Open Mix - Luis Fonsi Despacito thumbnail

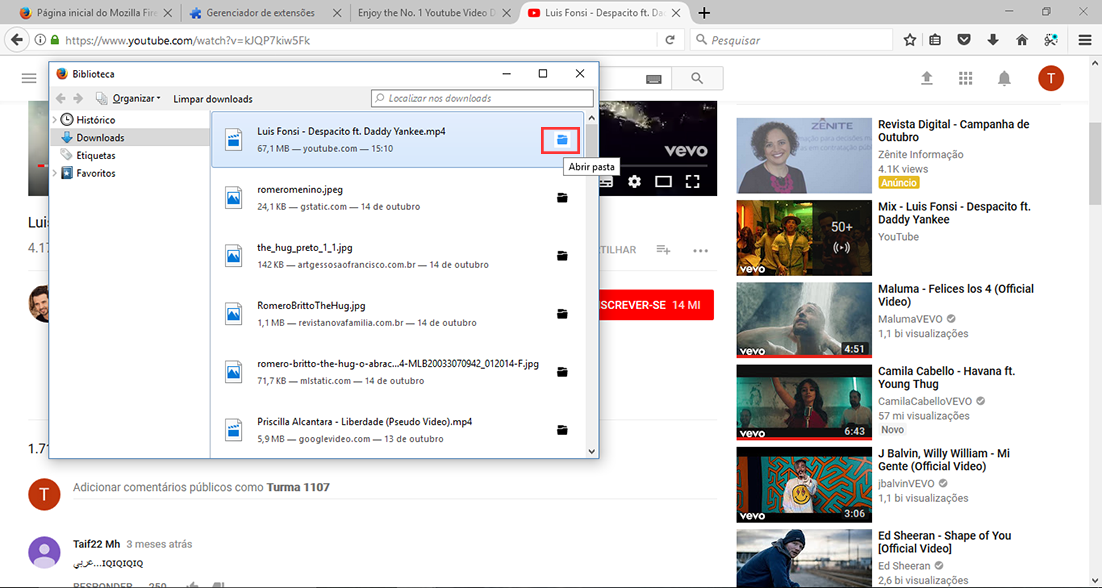click(x=804, y=238)
